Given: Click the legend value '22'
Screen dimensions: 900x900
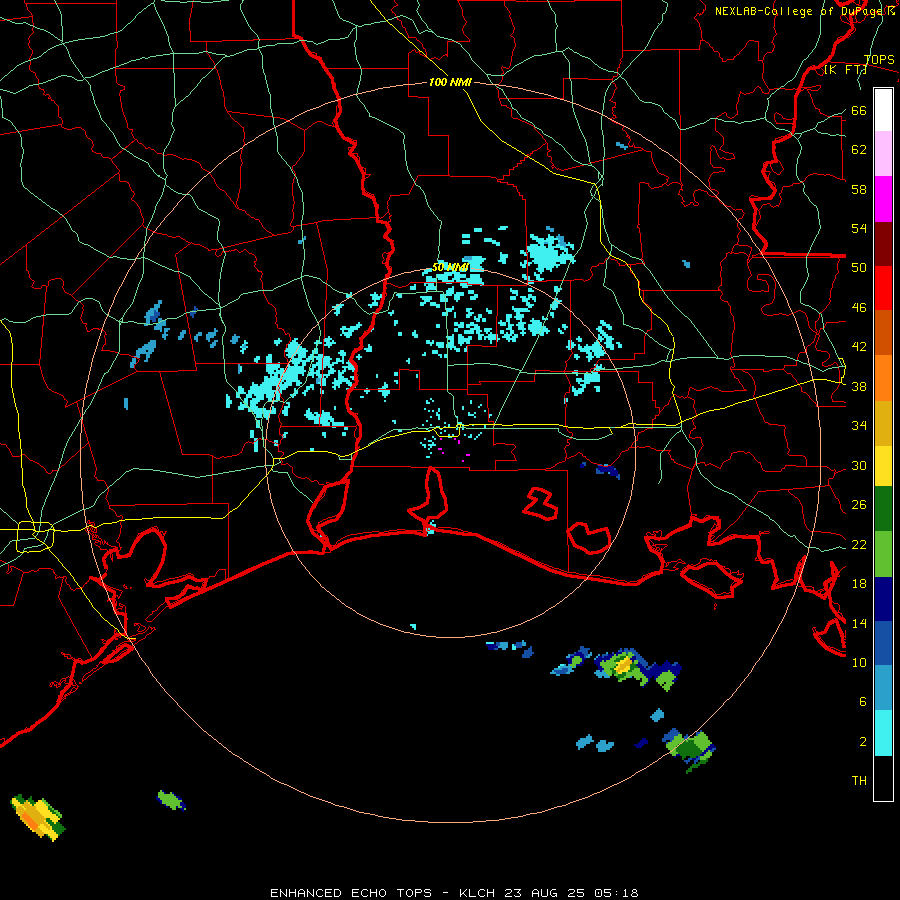Looking at the screenshot, I should click(859, 545).
